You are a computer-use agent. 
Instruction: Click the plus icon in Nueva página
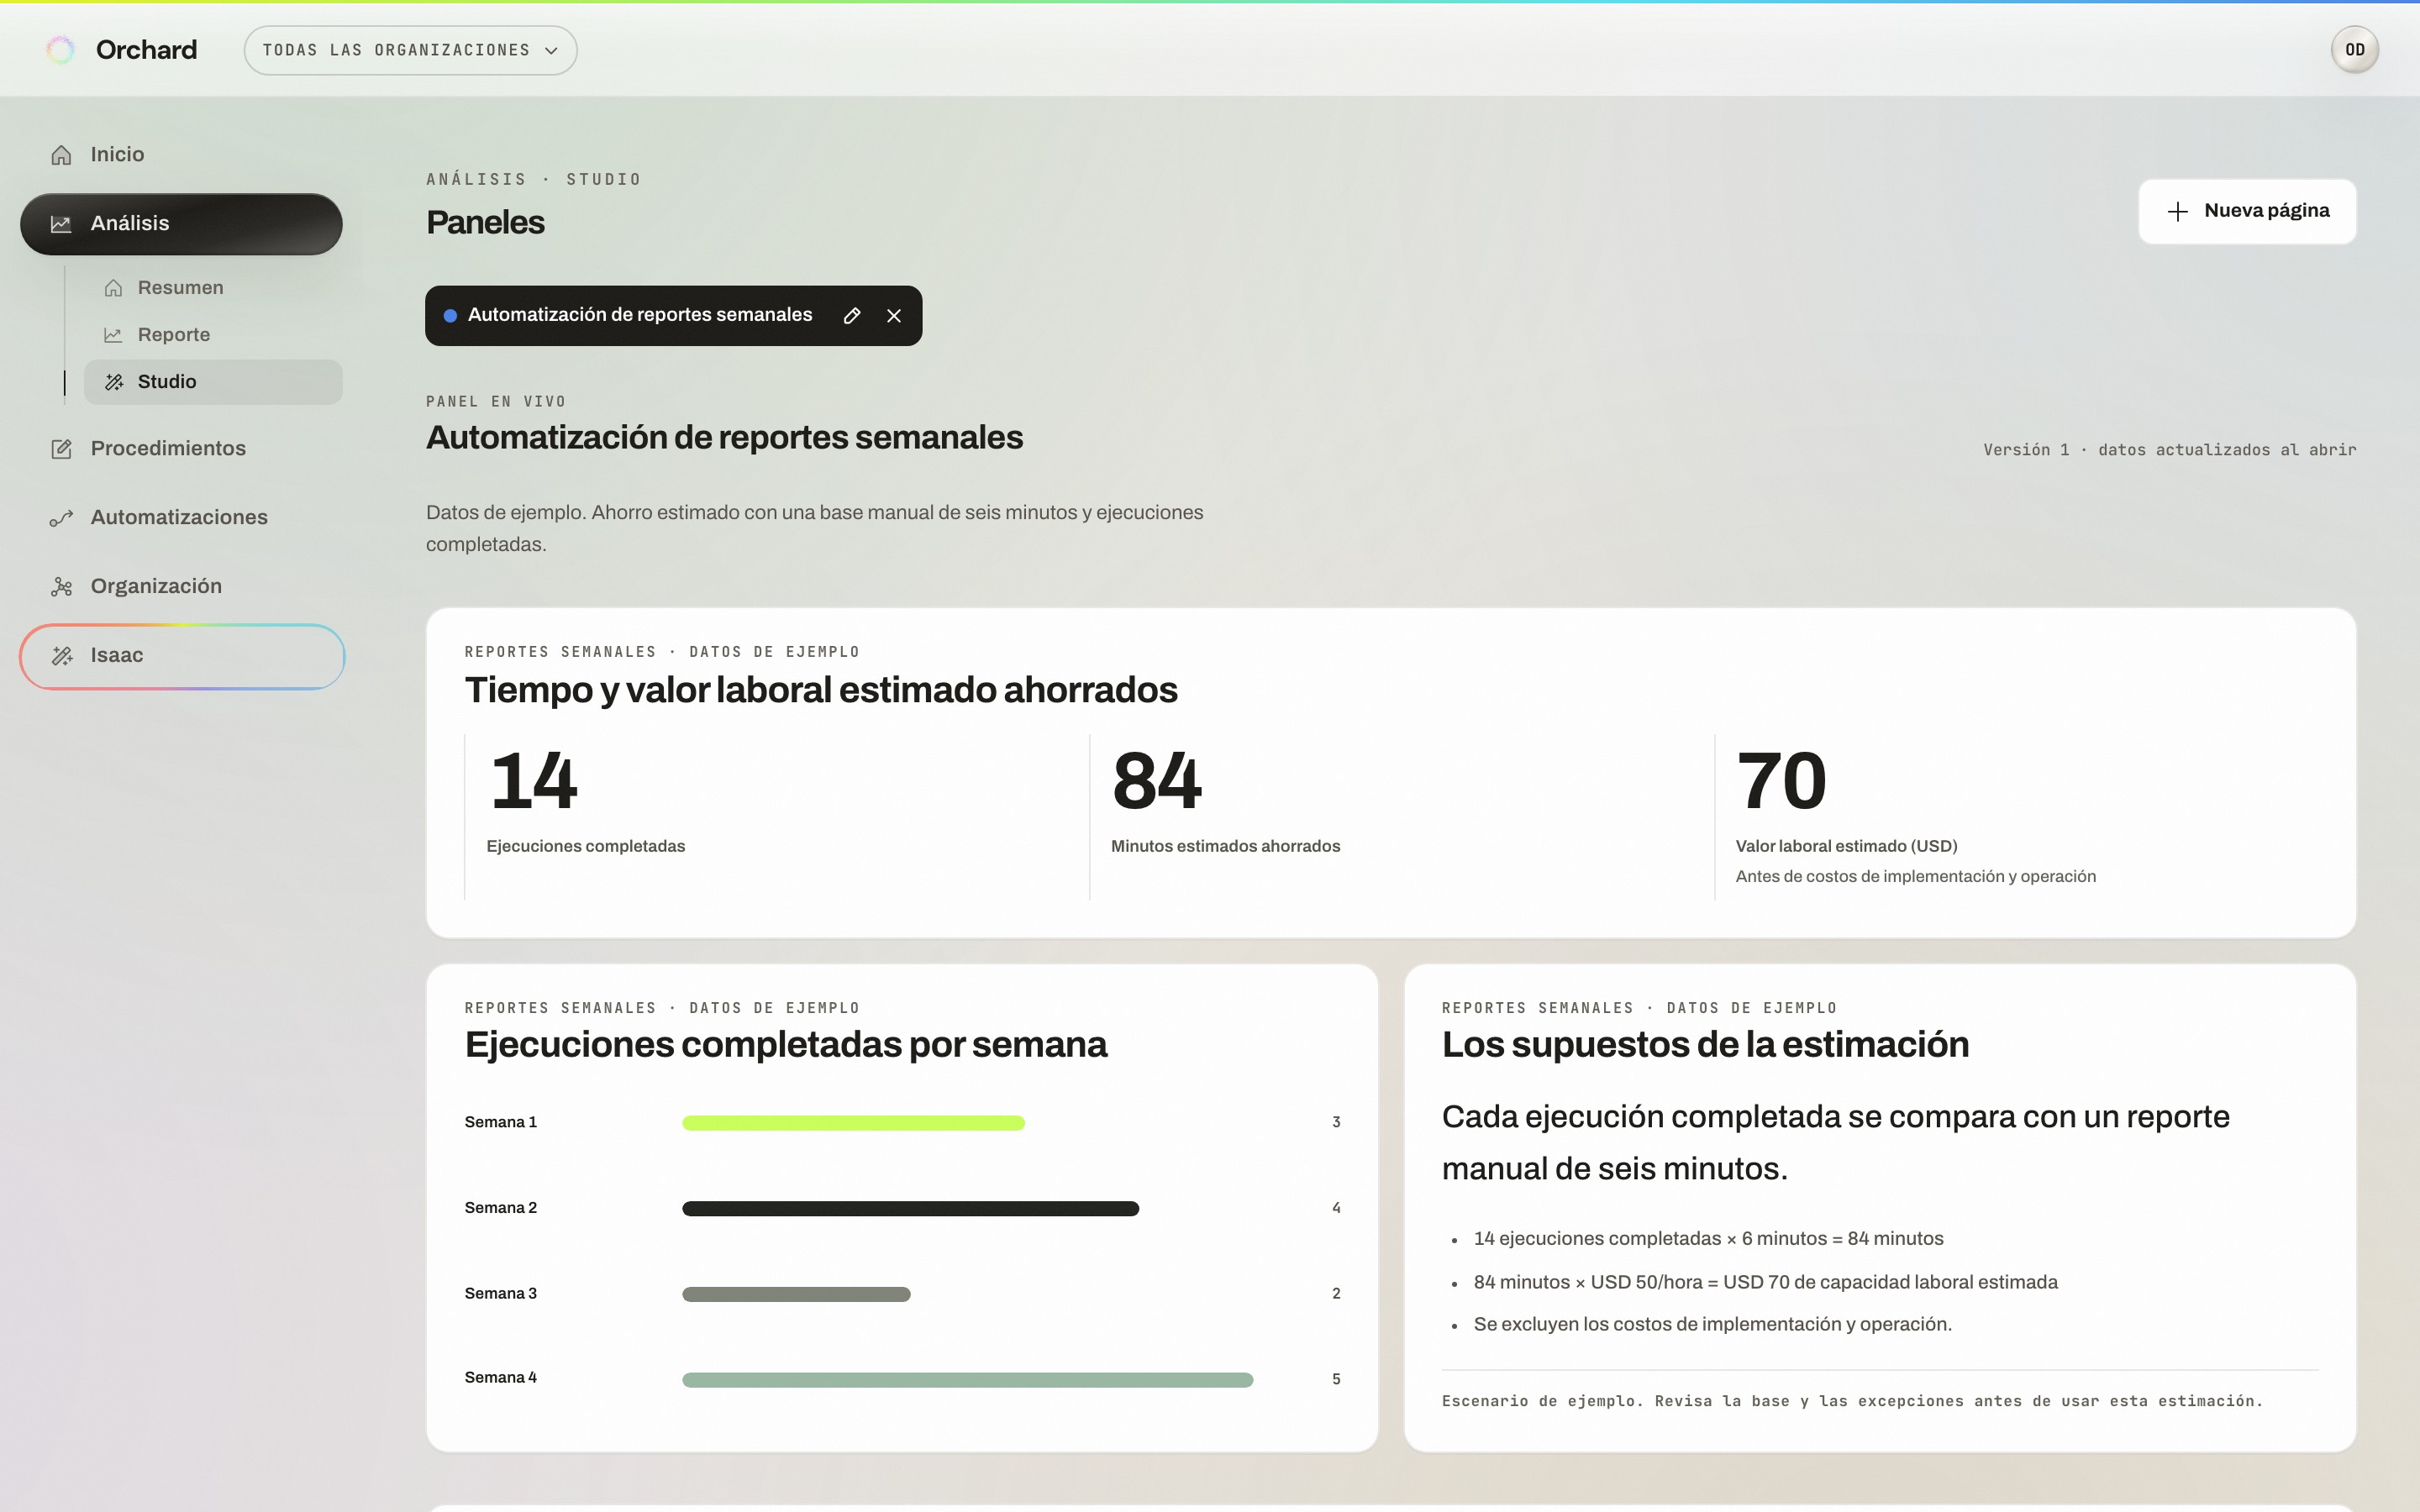[x=2177, y=211]
